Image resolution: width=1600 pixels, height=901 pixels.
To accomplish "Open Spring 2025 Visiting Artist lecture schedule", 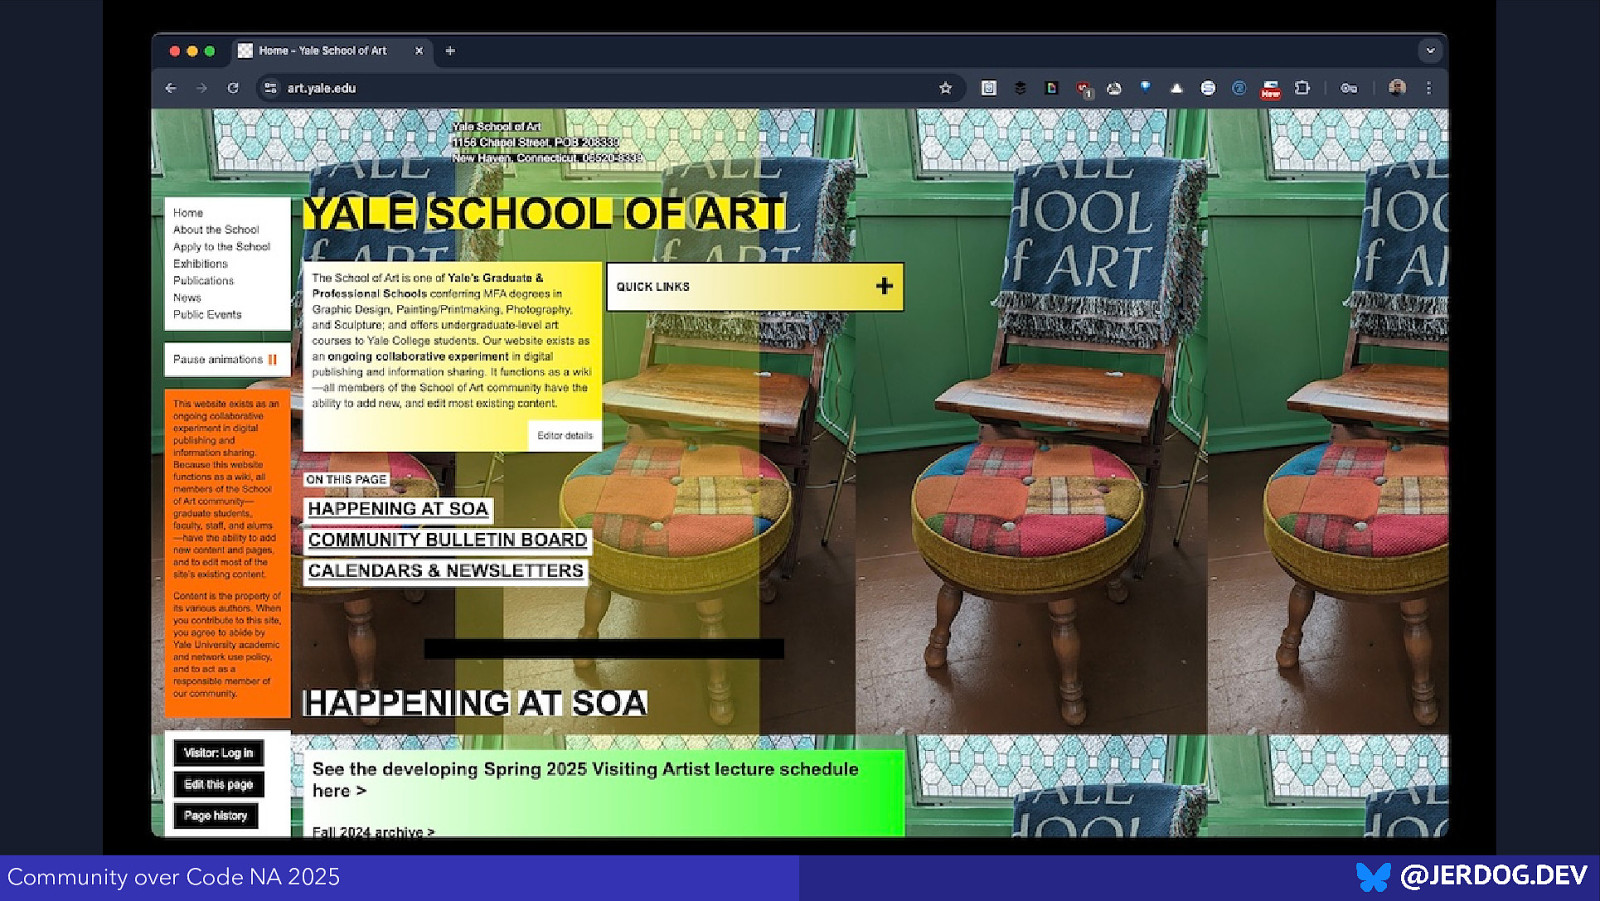I will click(x=585, y=780).
